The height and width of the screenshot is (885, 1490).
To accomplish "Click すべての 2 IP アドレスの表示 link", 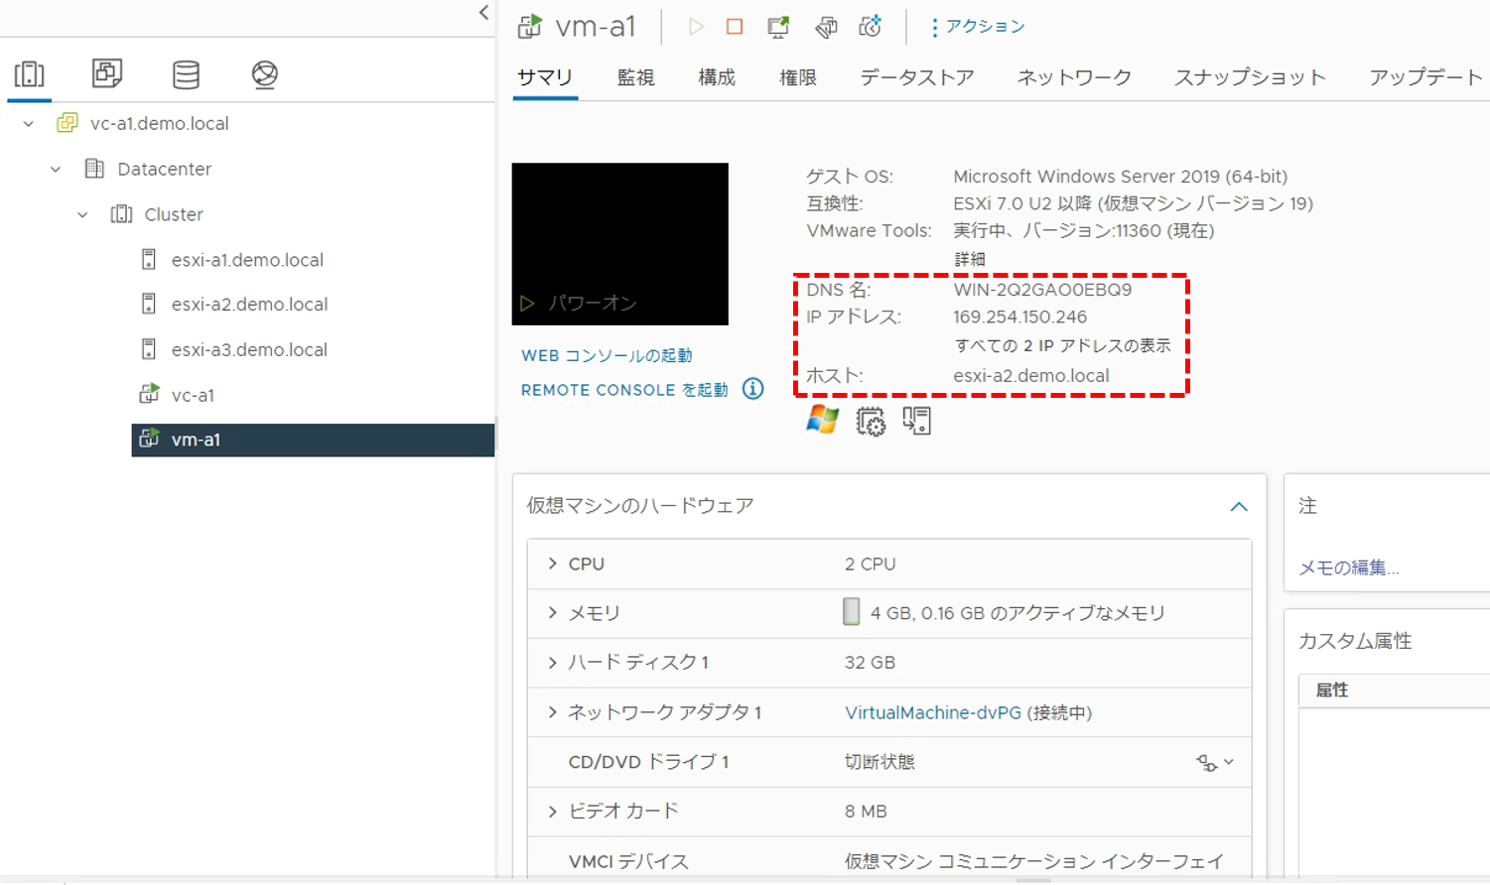I will 1062,346.
